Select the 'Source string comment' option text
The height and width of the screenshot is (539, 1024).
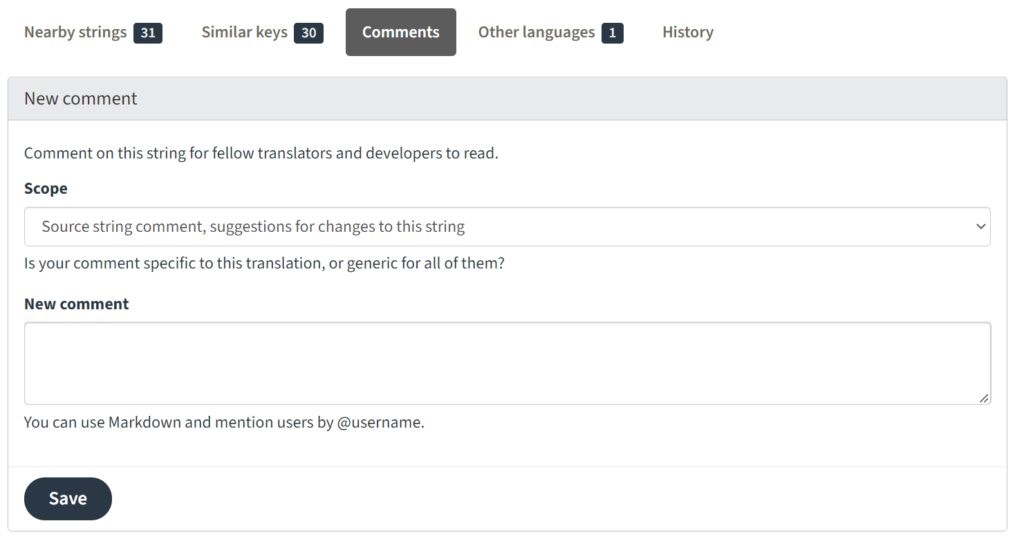point(253,227)
